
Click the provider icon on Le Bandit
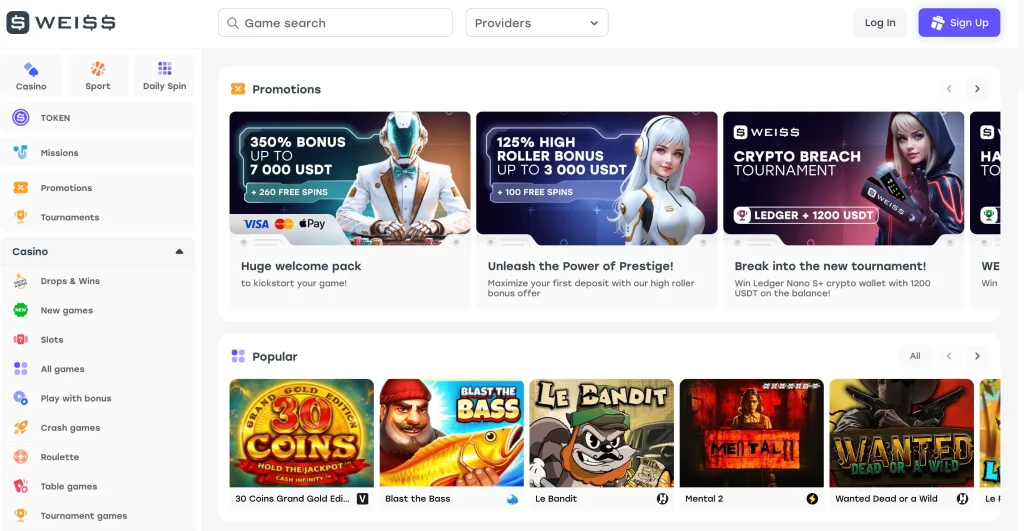click(662, 499)
